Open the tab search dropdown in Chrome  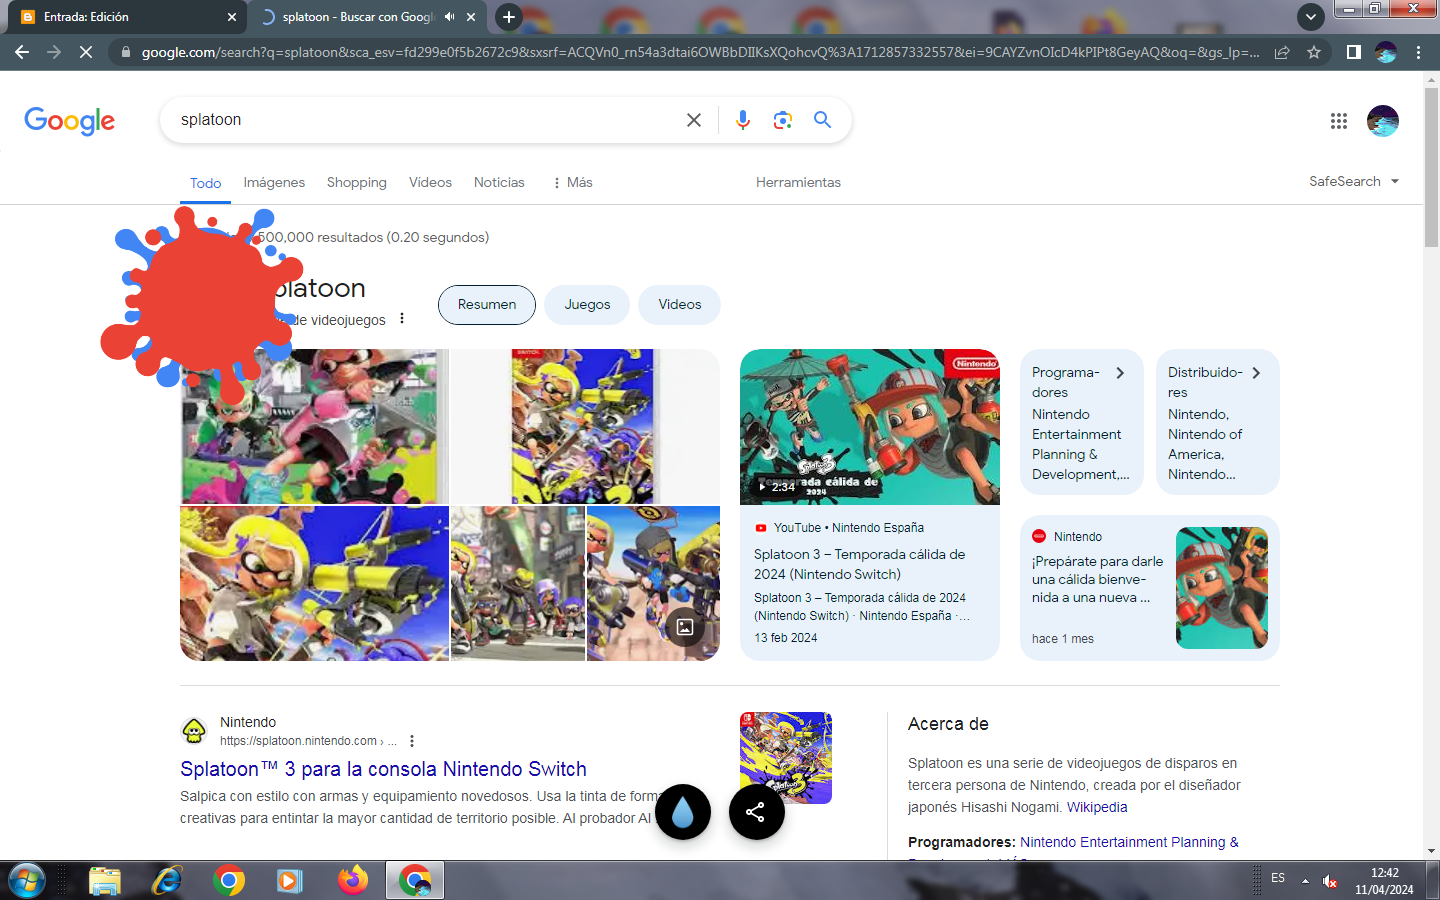pos(1310,17)
